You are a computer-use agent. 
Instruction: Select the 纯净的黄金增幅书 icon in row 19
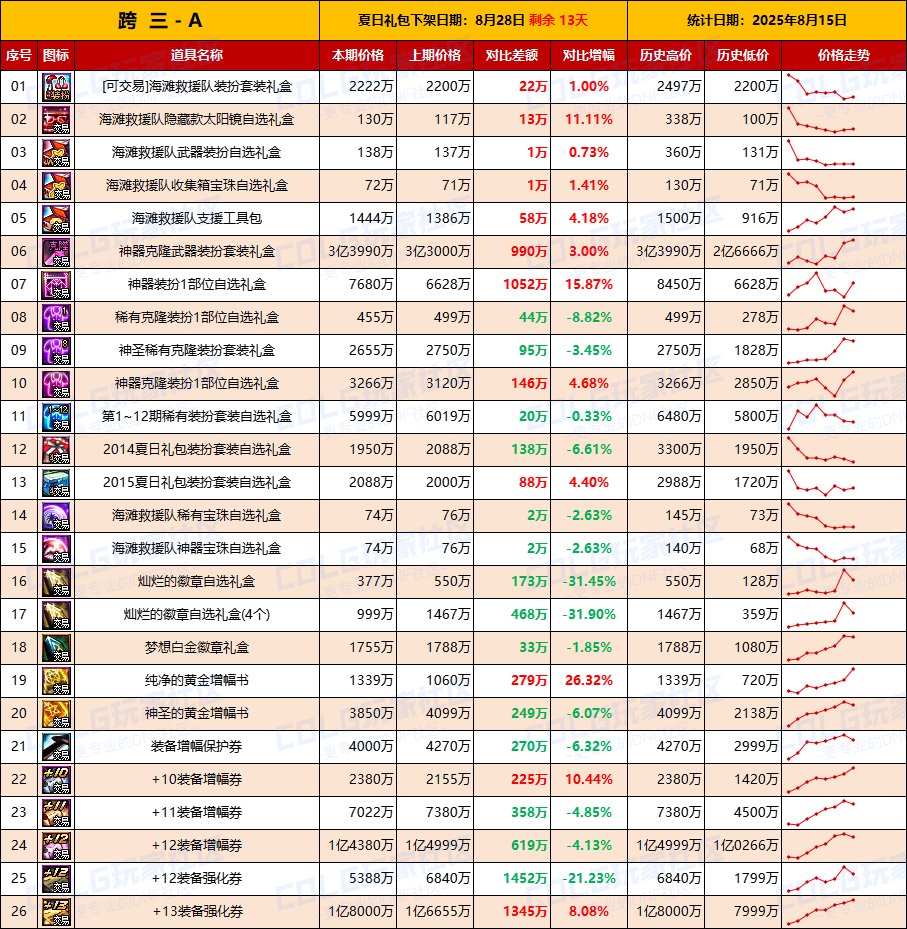[56, 681]
